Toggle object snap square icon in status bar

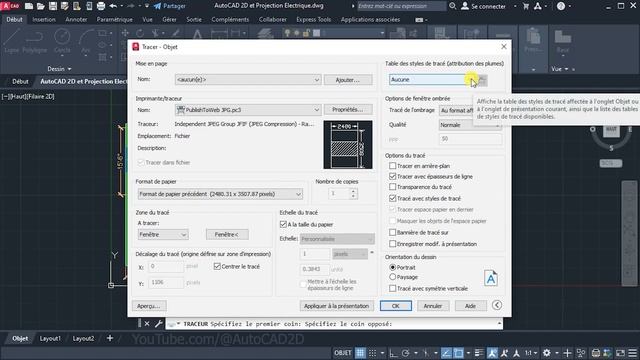(x=458, y=353)
